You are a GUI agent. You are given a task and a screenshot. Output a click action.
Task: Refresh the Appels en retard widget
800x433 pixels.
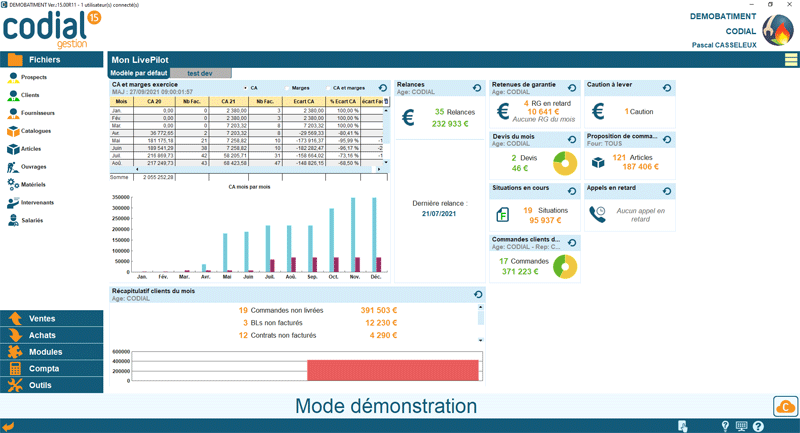pos(667,191)
